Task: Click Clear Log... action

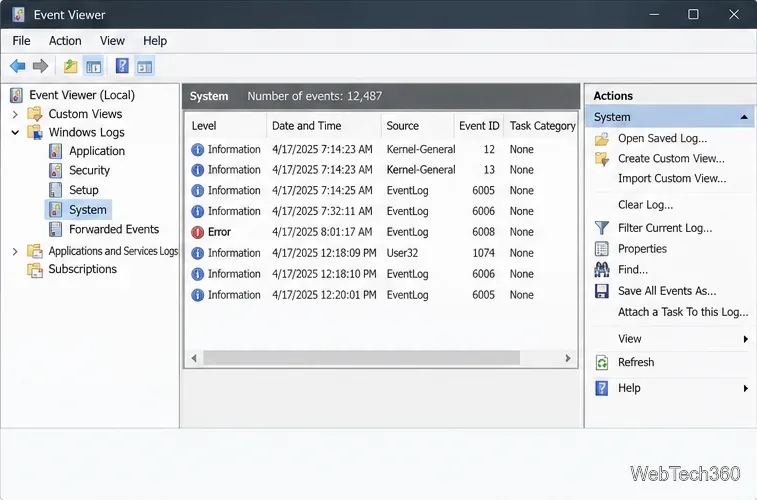Action: tap(645, 205)
